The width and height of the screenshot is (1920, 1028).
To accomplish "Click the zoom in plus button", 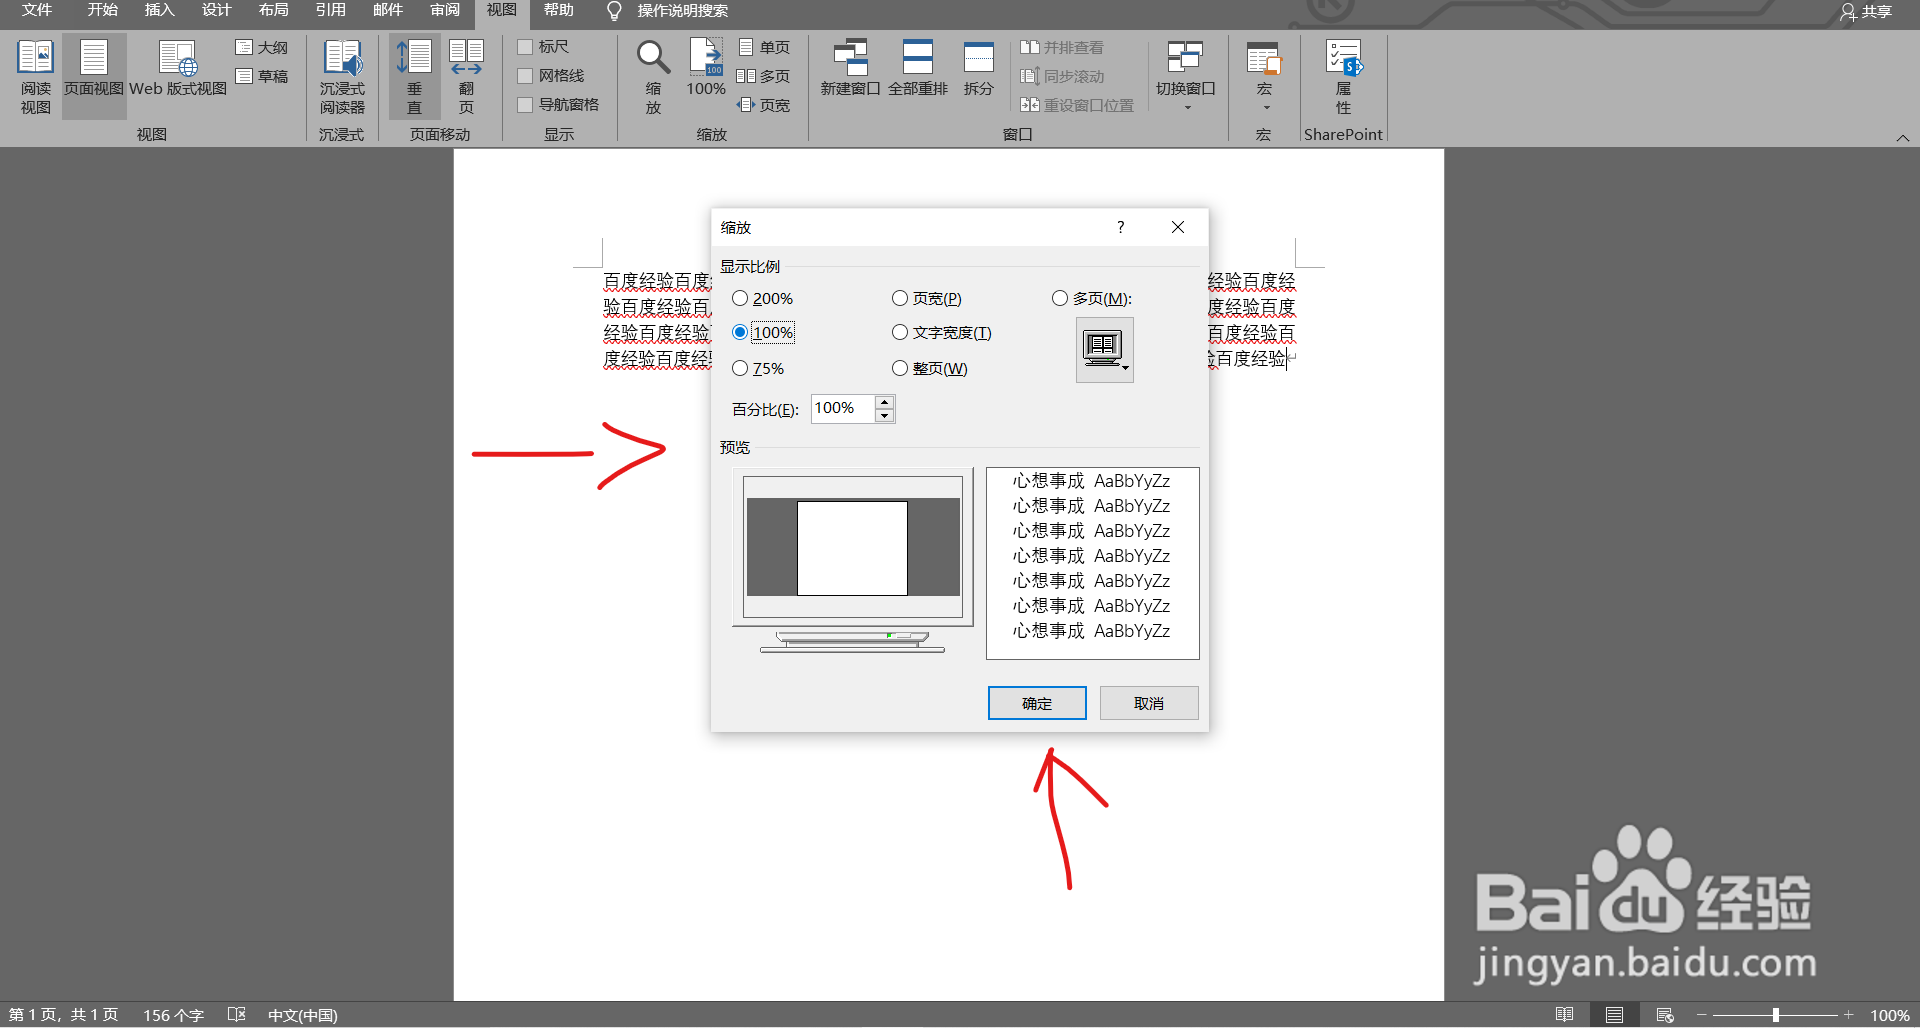I will [1849, 1015].
